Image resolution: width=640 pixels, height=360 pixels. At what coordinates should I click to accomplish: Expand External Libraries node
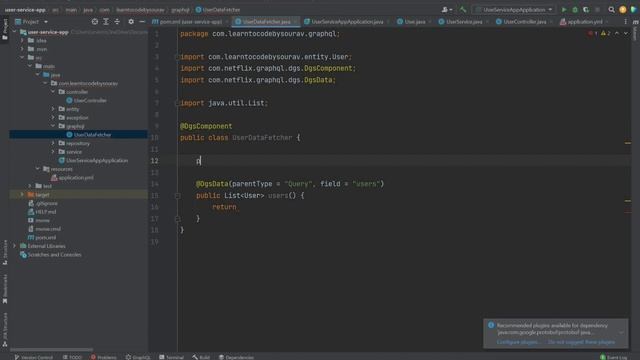click(x=15, y=246)
